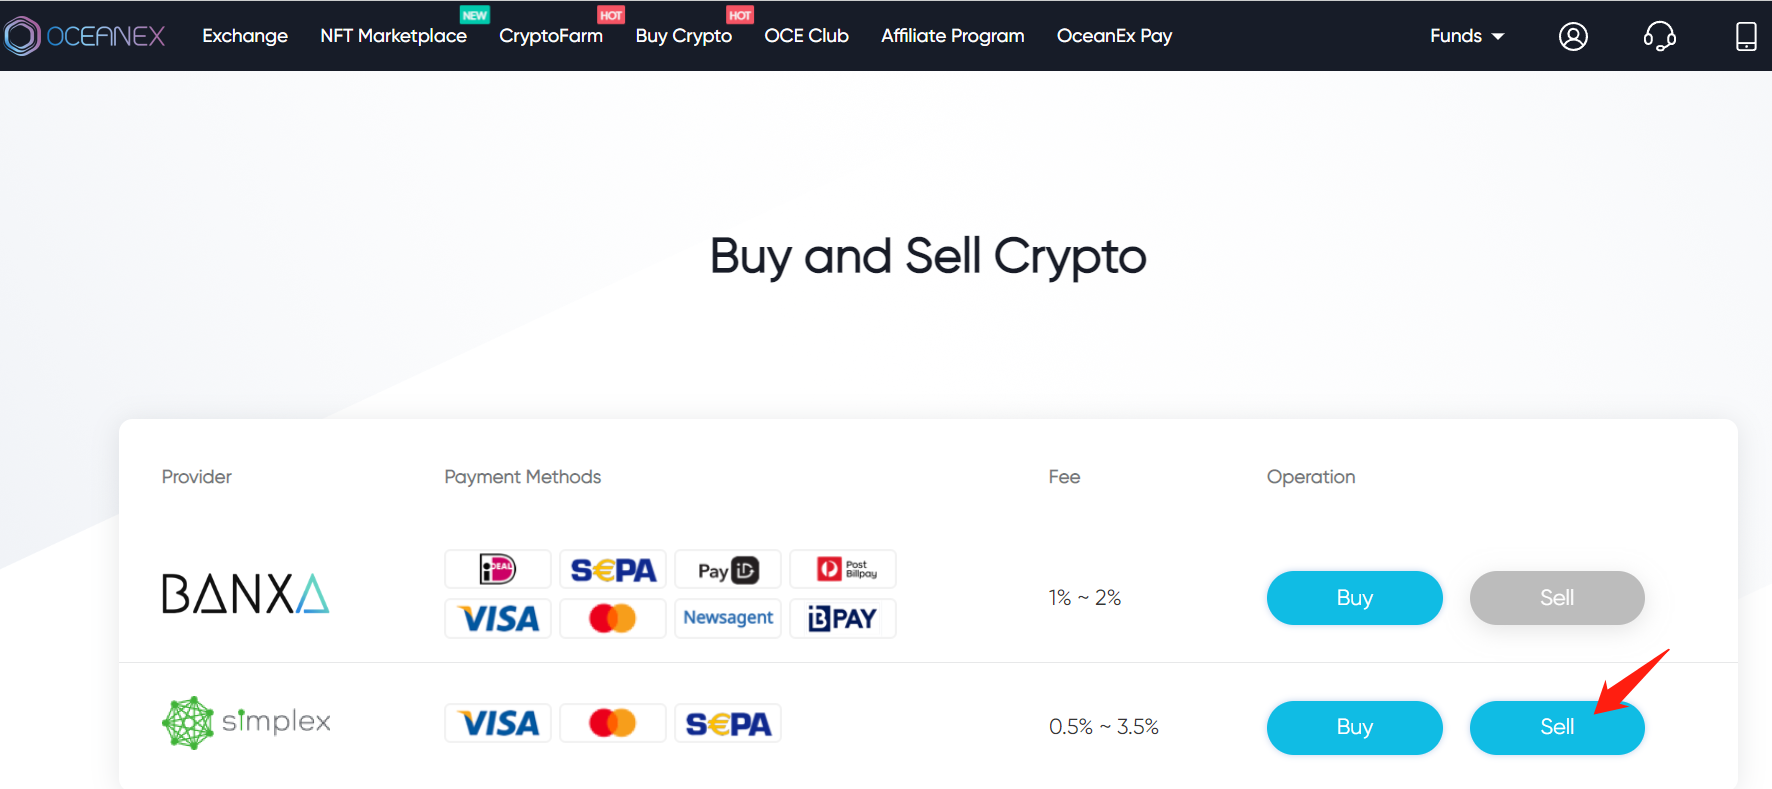Open the CryptoFarm page

point(551,36)
